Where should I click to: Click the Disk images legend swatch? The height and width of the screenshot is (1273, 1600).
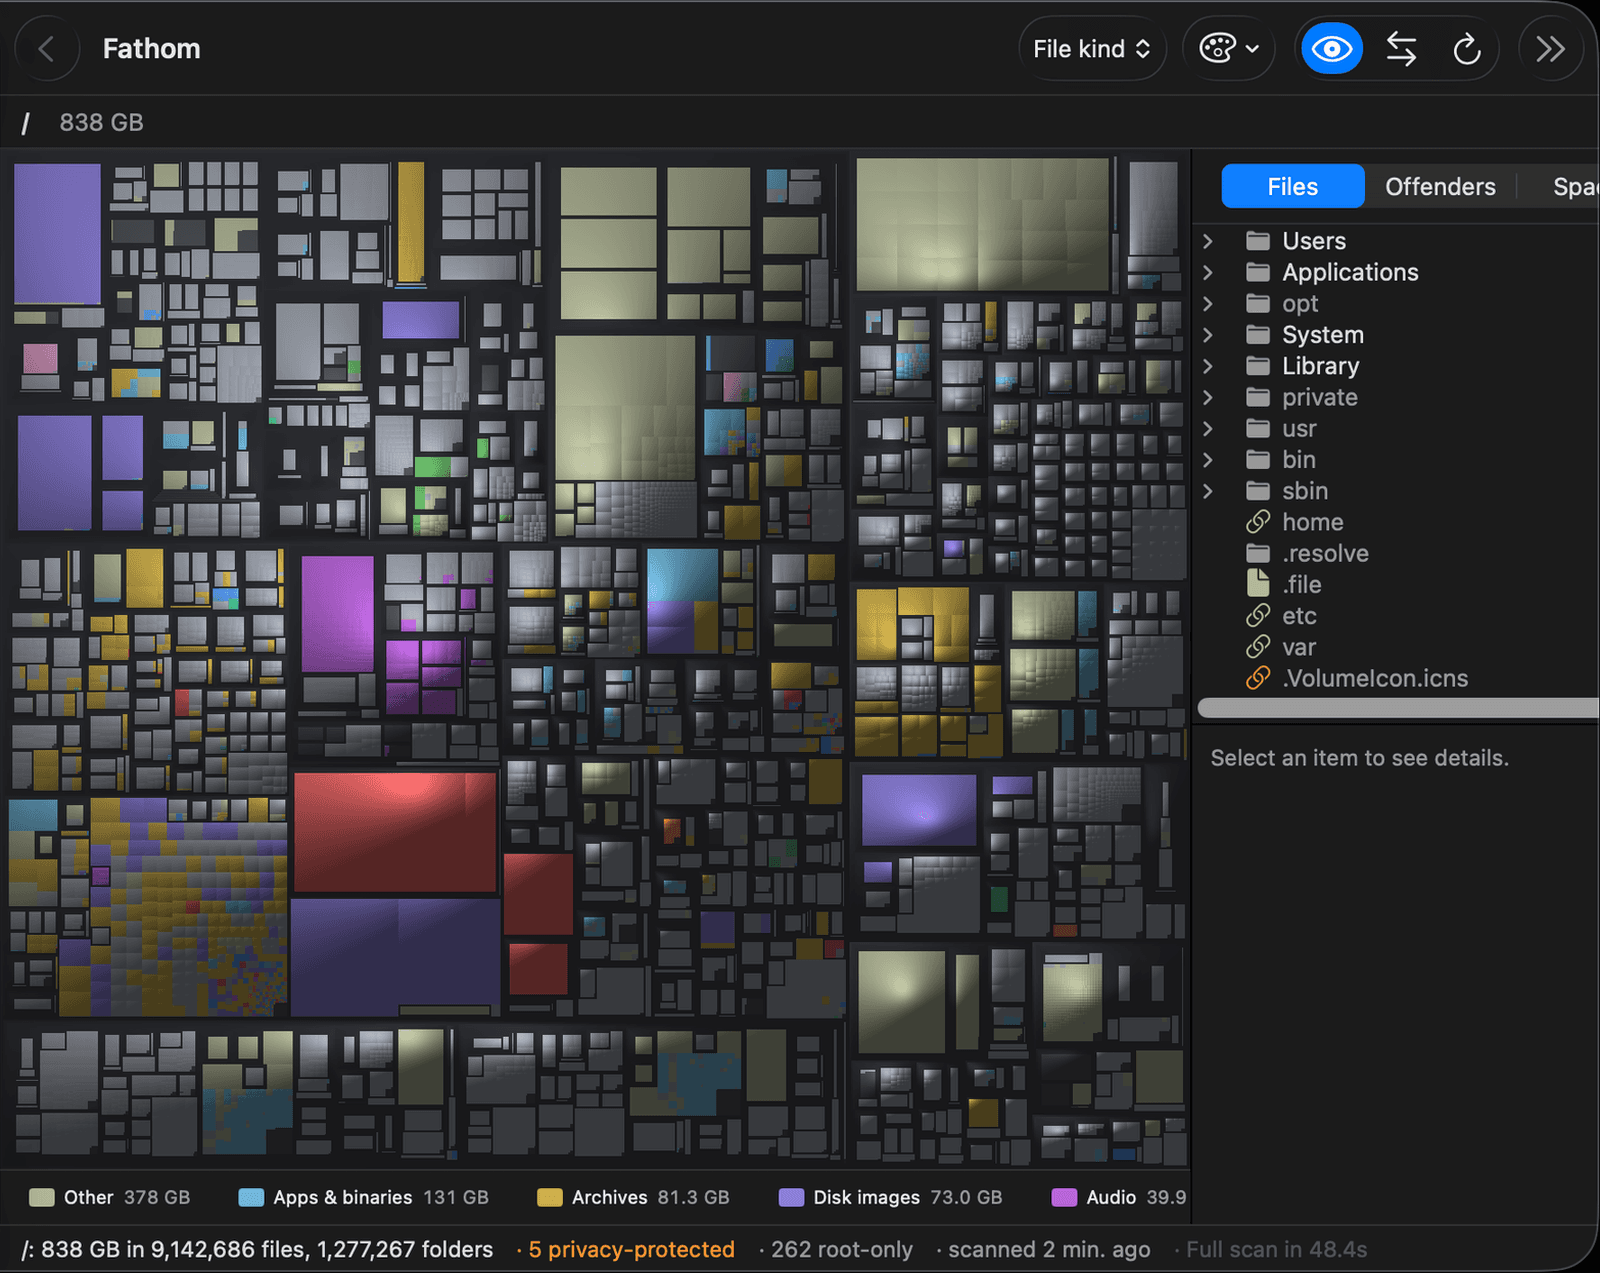pos(791,1197)
